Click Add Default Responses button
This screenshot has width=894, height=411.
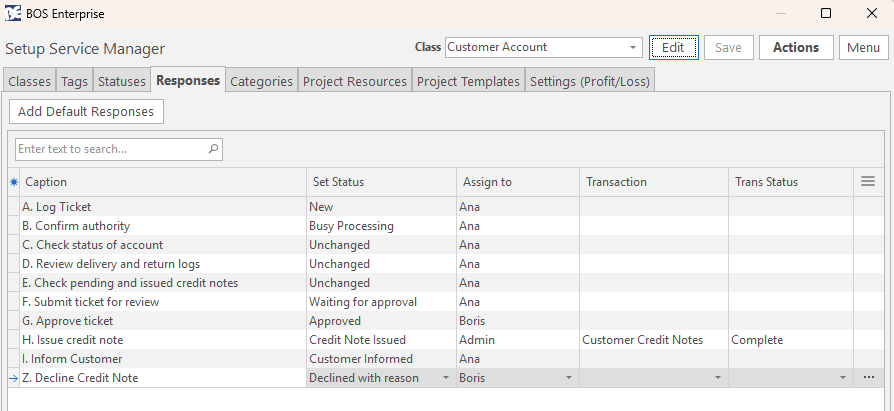click(x=86, y=111)
